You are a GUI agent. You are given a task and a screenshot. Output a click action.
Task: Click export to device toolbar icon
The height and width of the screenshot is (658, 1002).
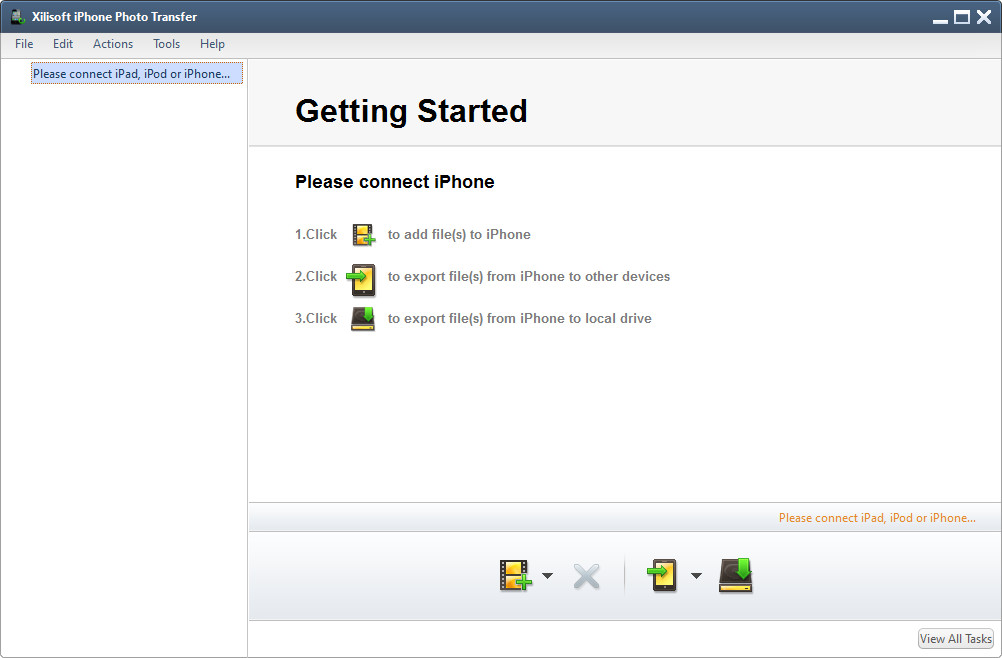tap(662, 575)
